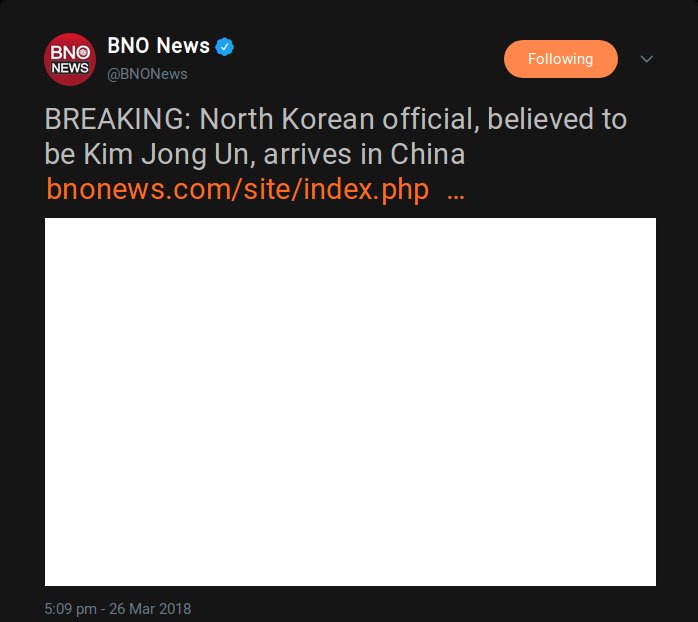Click the word 'arrives' in the tweet
This screenshot has width=698, height=622.
pos(307,155)
